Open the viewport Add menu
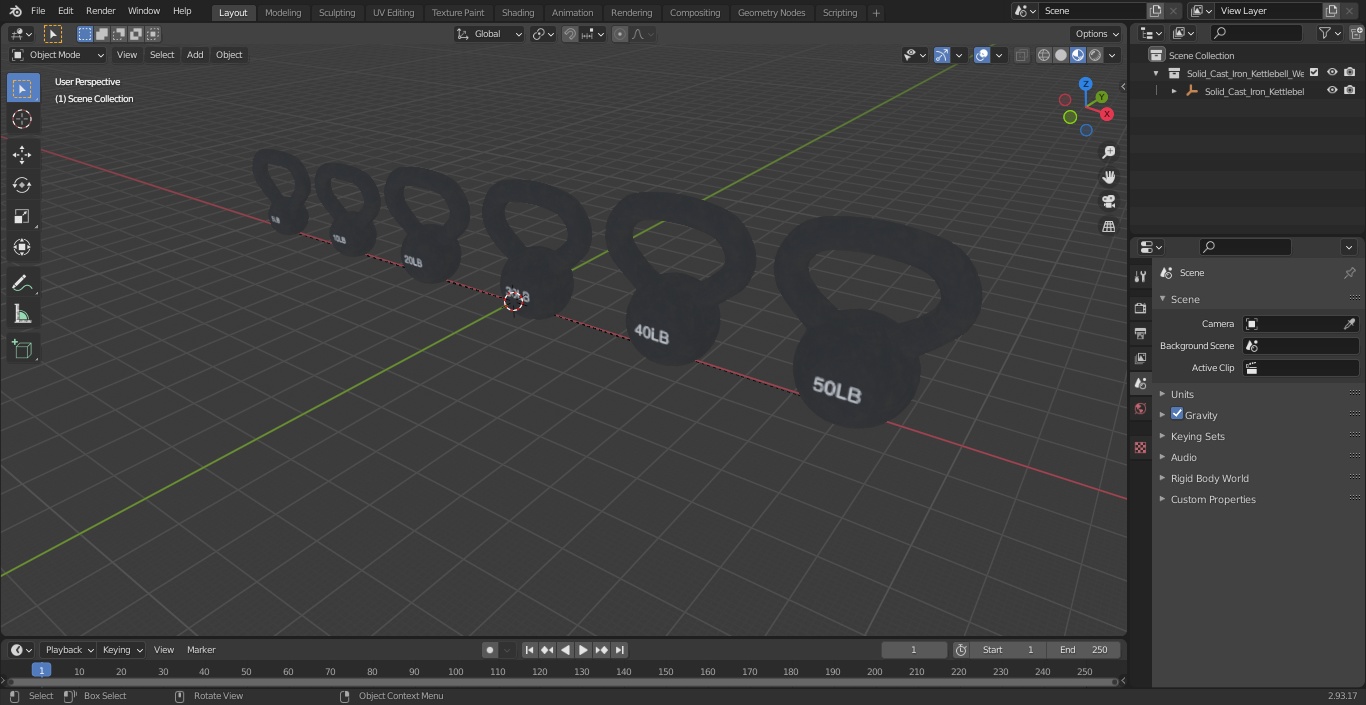This screenshot has height=705, width=1366. (x=195, y=55)
